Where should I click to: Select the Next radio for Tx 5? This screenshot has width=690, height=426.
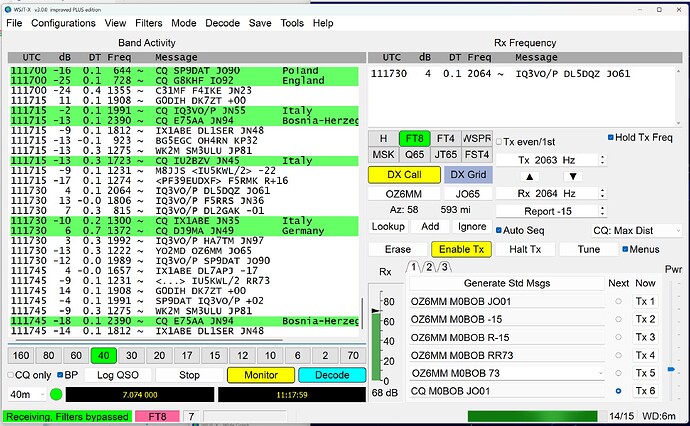point(618,373)
